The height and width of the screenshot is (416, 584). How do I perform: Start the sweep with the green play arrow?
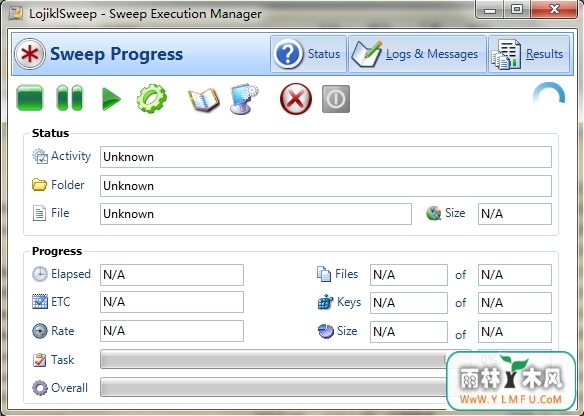(x=111, y=99)
